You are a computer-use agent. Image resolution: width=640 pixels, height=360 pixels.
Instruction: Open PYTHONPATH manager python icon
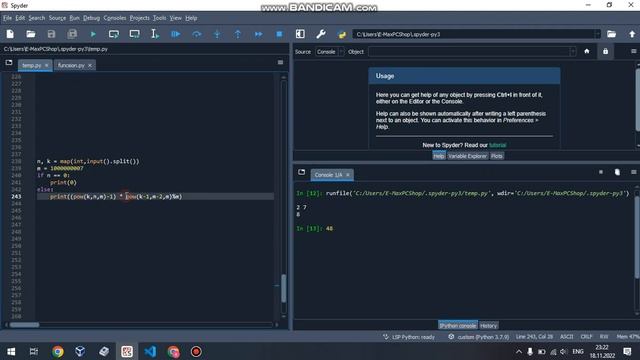click(342, 34)
